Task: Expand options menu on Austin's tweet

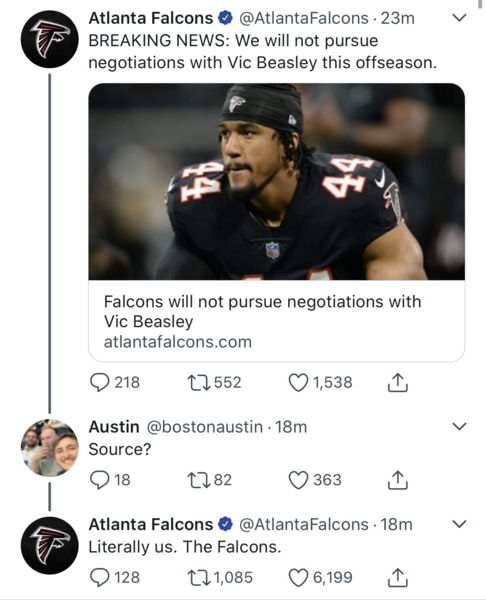Action: (x=459, y=426)
